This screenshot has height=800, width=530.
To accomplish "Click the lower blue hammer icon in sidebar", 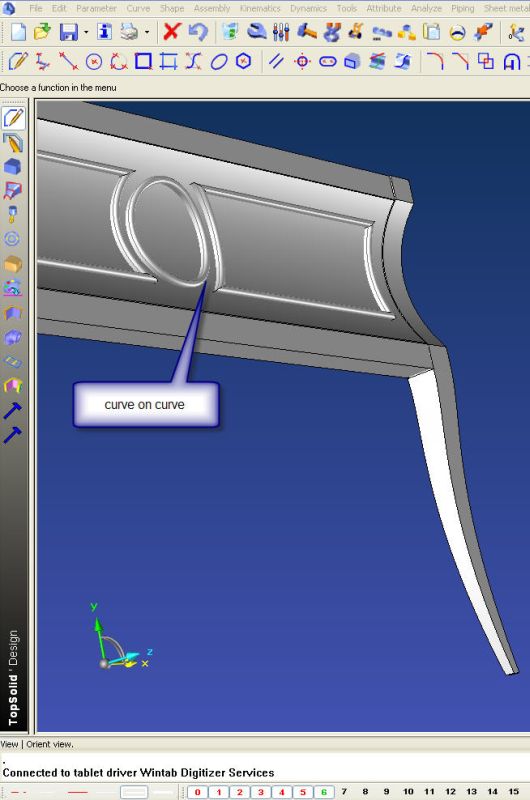I will [13, 435].
